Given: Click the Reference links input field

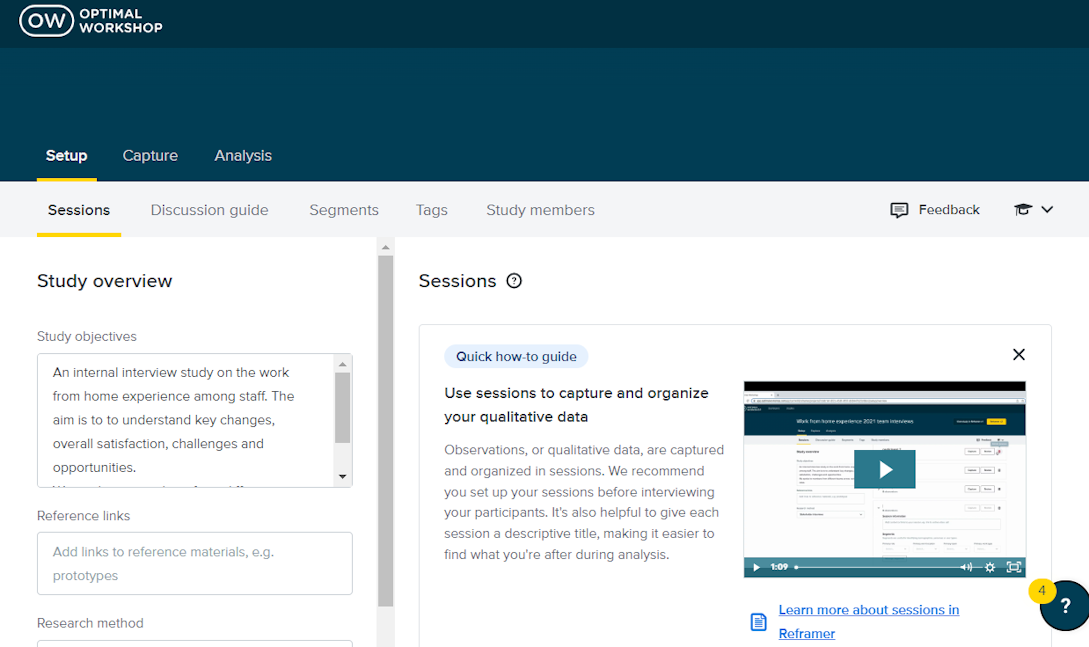Looking at the screenshot, I should point(194,562).
